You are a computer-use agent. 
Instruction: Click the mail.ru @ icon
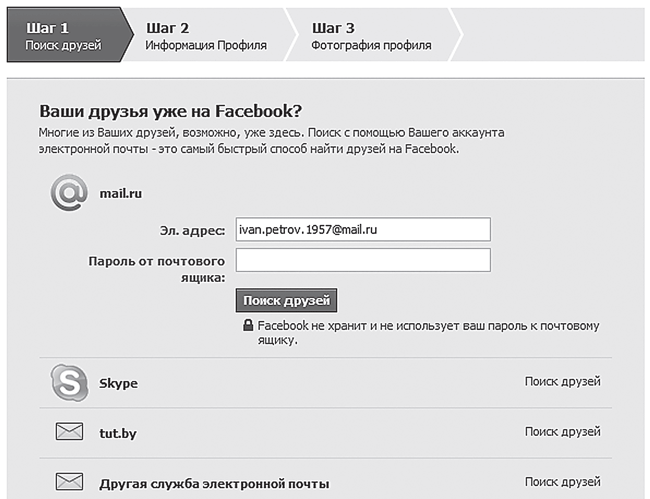[x=69, y=193]
